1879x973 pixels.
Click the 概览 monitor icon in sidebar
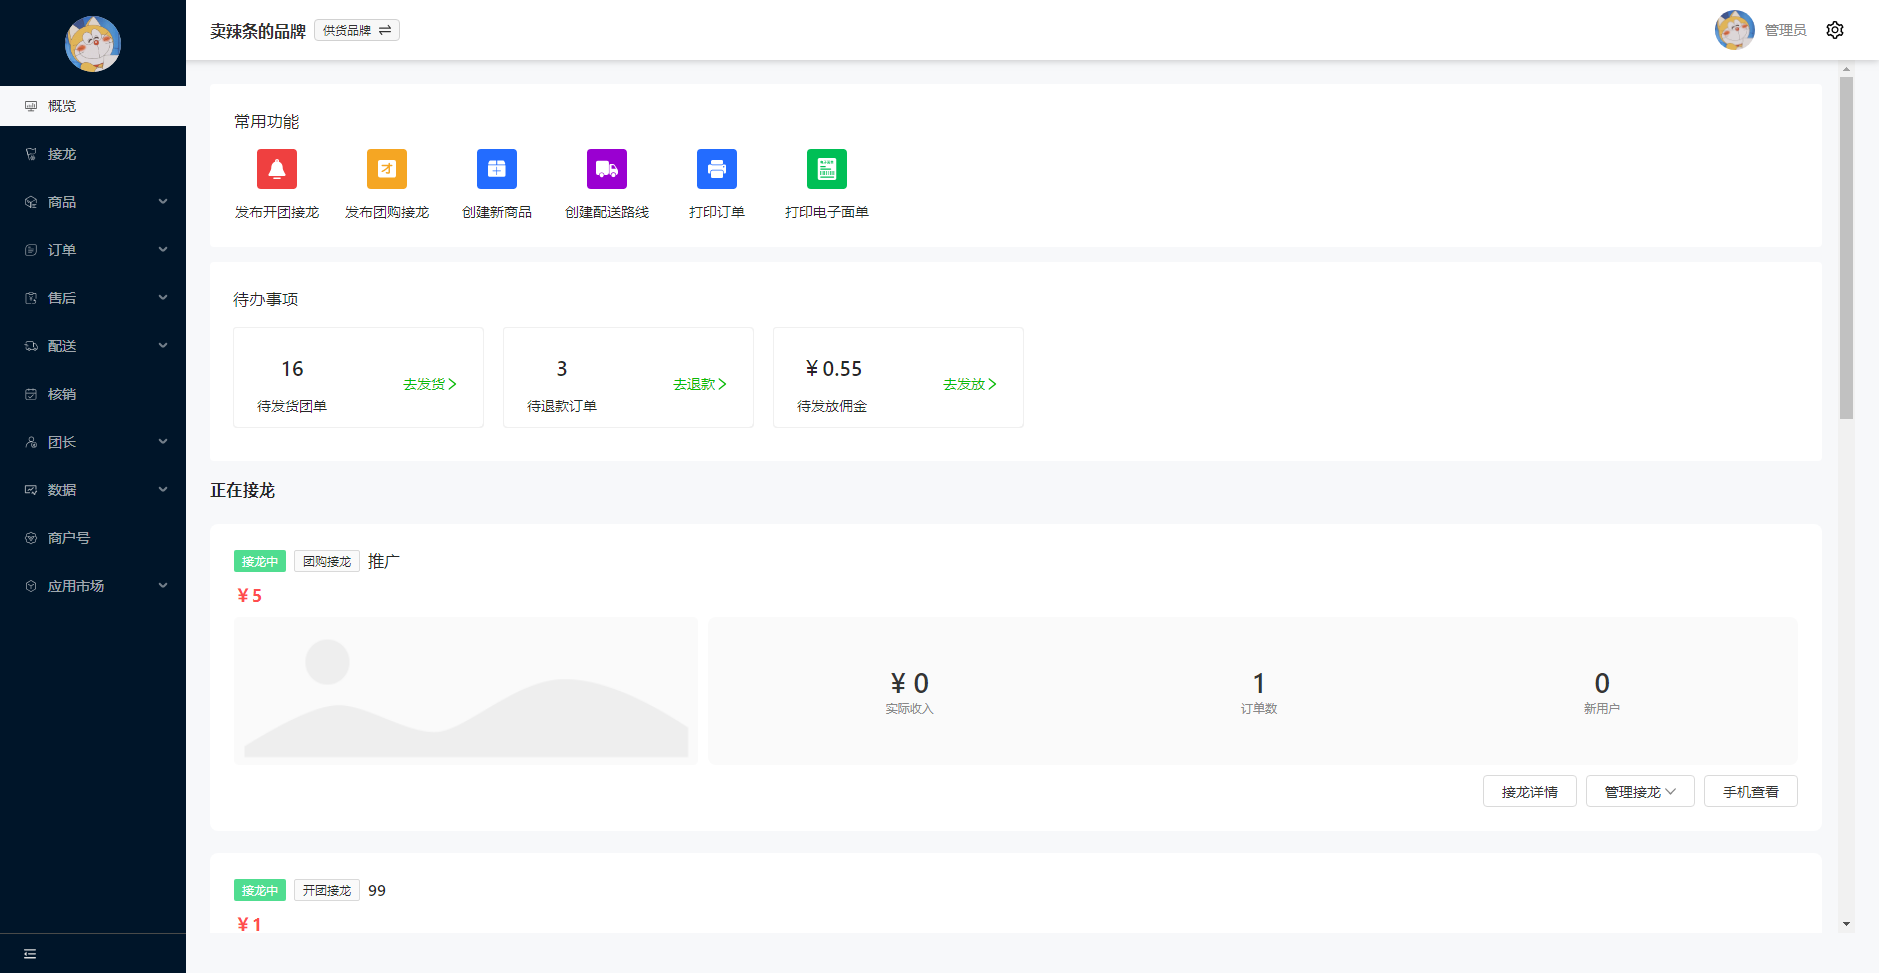coord(31,106)
